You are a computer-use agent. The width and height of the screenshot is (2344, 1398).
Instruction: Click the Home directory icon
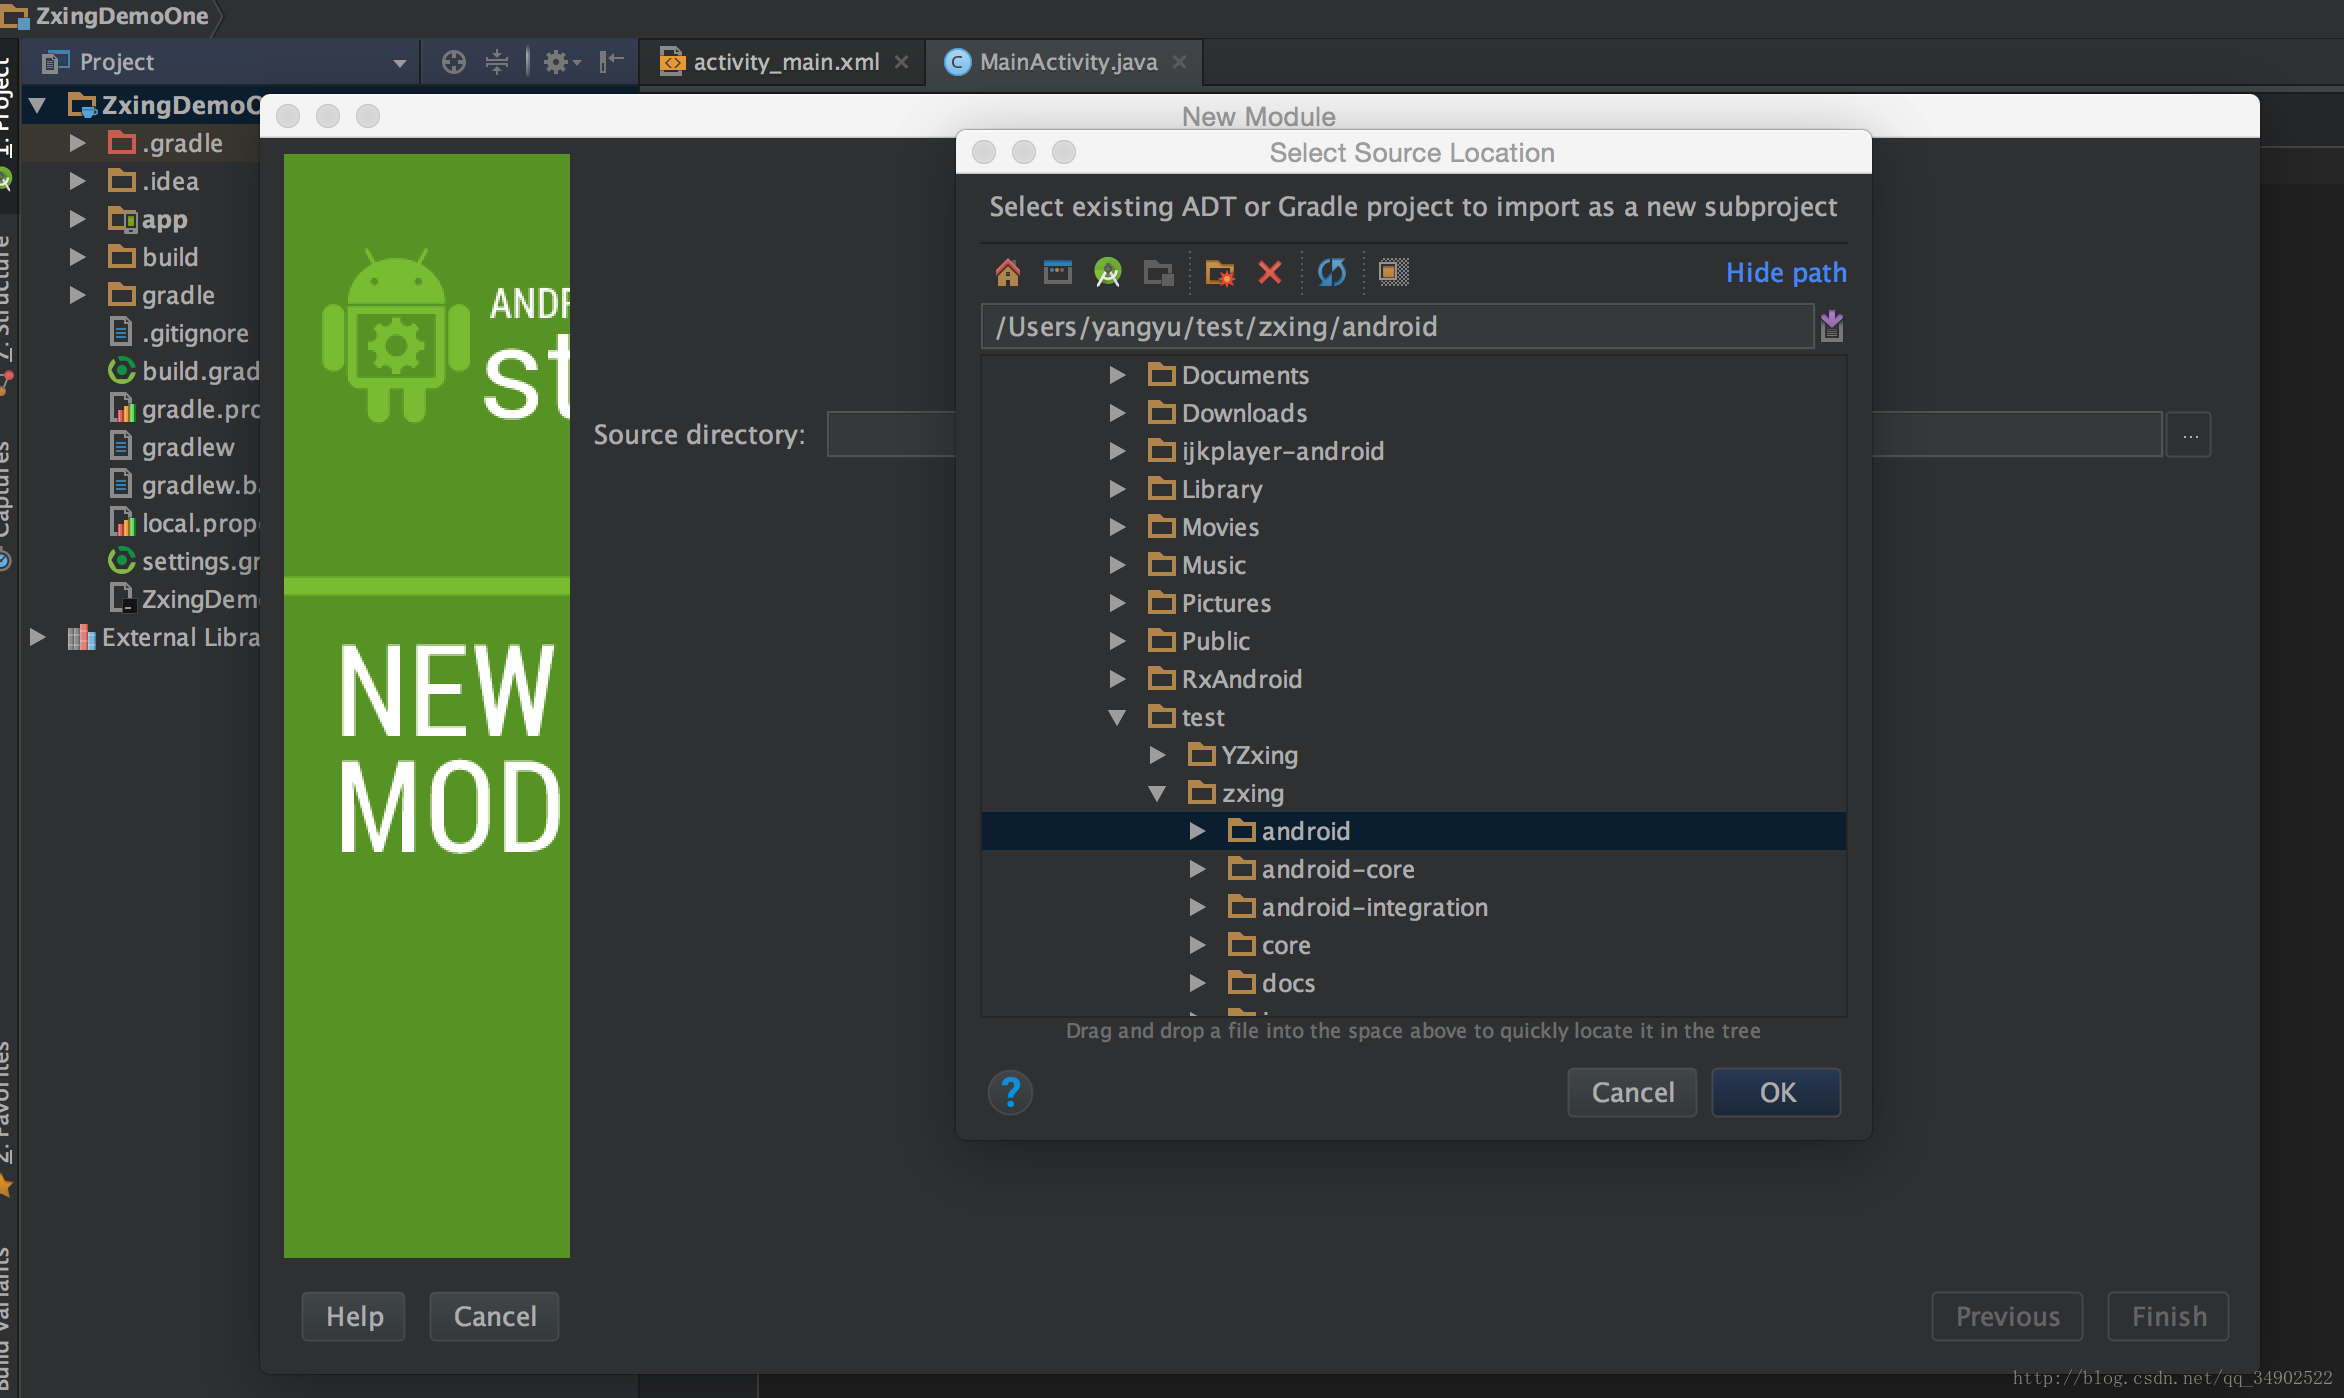pyautogui.click(x=1007, y=272)
